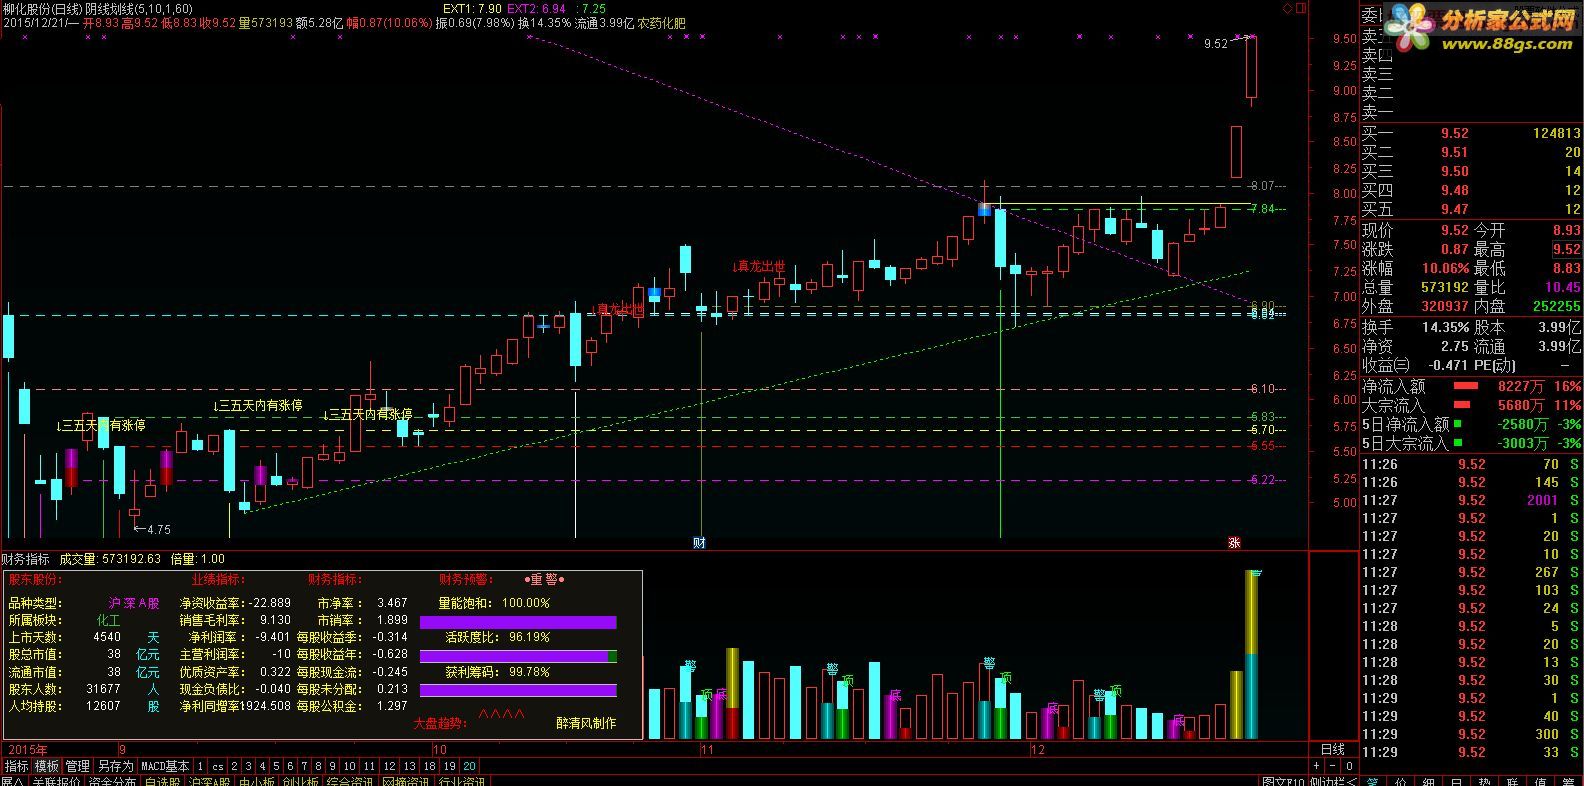Click the 6.10 price line label
This screenshot has width=1584, height=786.
tap(1262, 389)
